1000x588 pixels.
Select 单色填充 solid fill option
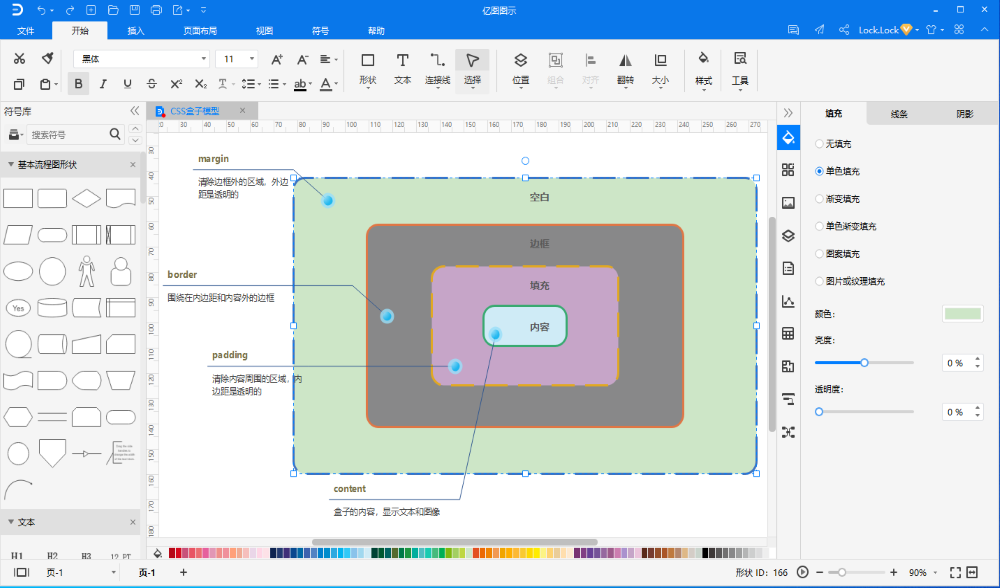pos(837,171)
